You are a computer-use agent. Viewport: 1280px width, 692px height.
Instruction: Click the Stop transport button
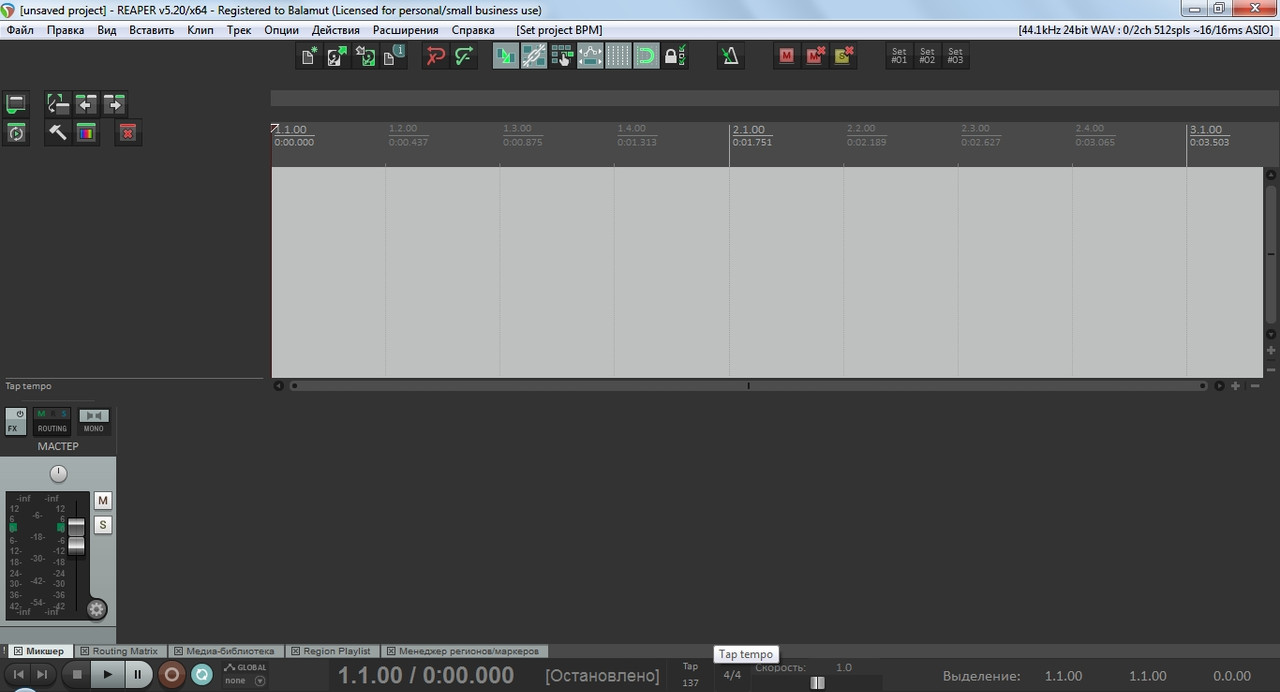77,675
